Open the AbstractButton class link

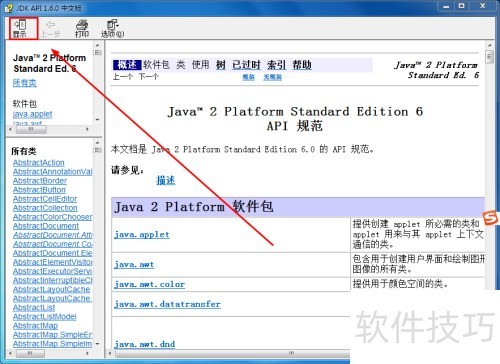click(x=39, y=190)
